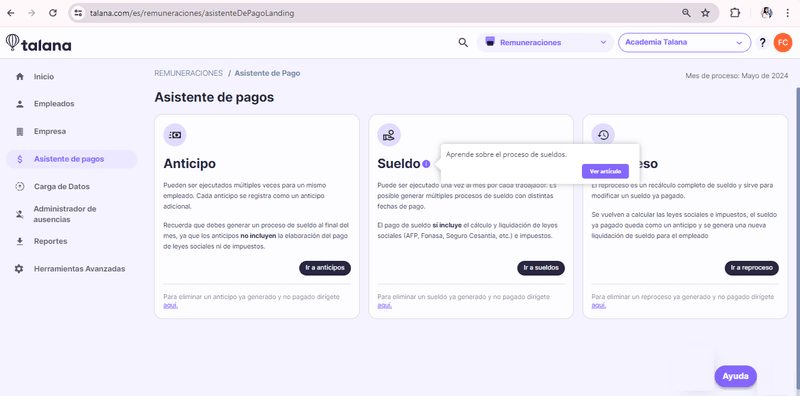Click the Ver artículo button
The height and width of the screenshot is (396, 800).
tap(605, 171)
